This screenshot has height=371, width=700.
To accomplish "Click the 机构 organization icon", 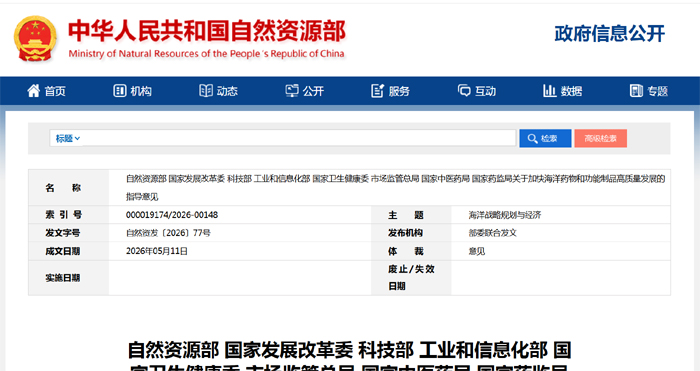I will (119, 91).
